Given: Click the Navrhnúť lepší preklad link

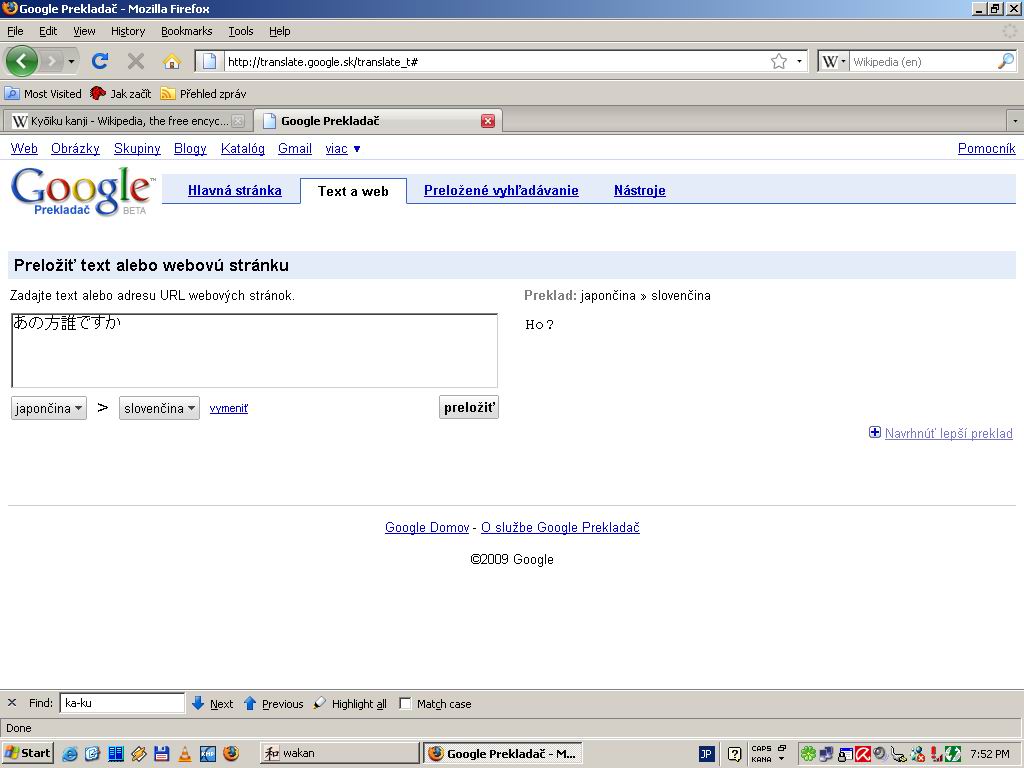Looking at the screenshot, I should click(x=948, y=433).
